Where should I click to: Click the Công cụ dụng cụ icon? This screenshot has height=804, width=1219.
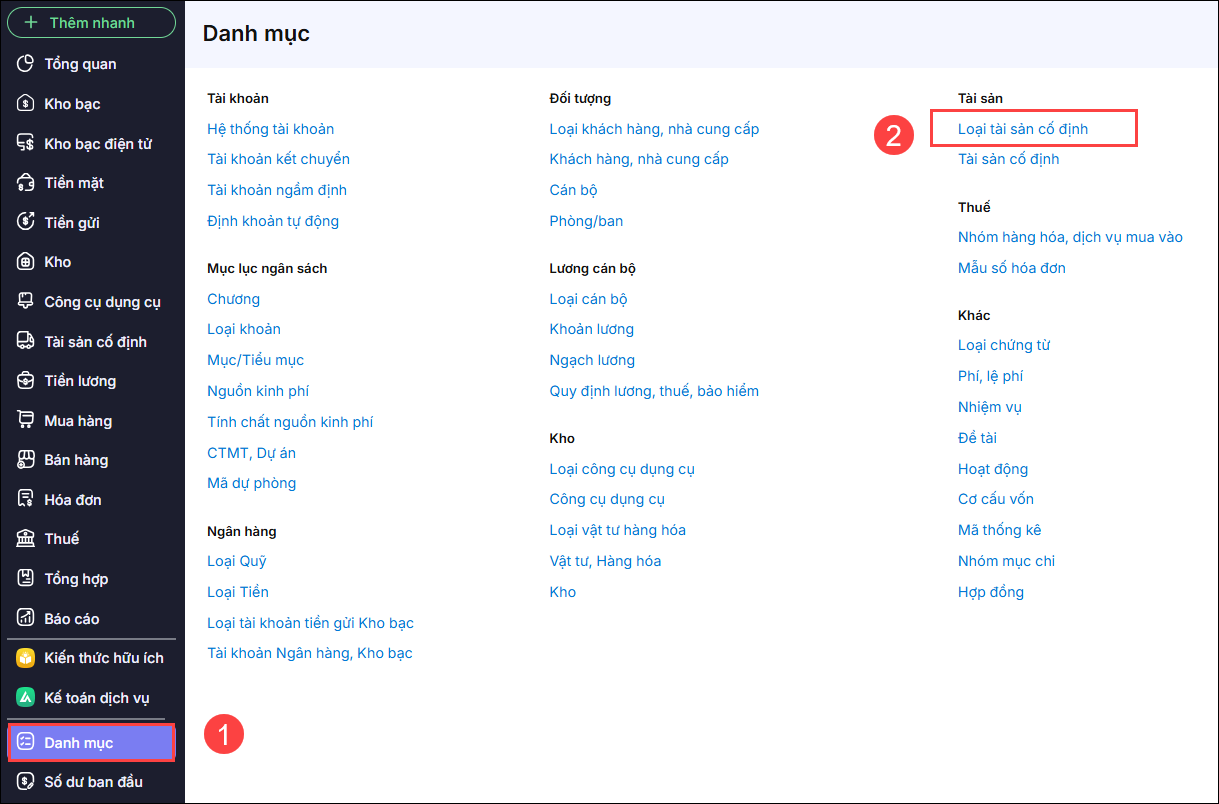[26, 302]
